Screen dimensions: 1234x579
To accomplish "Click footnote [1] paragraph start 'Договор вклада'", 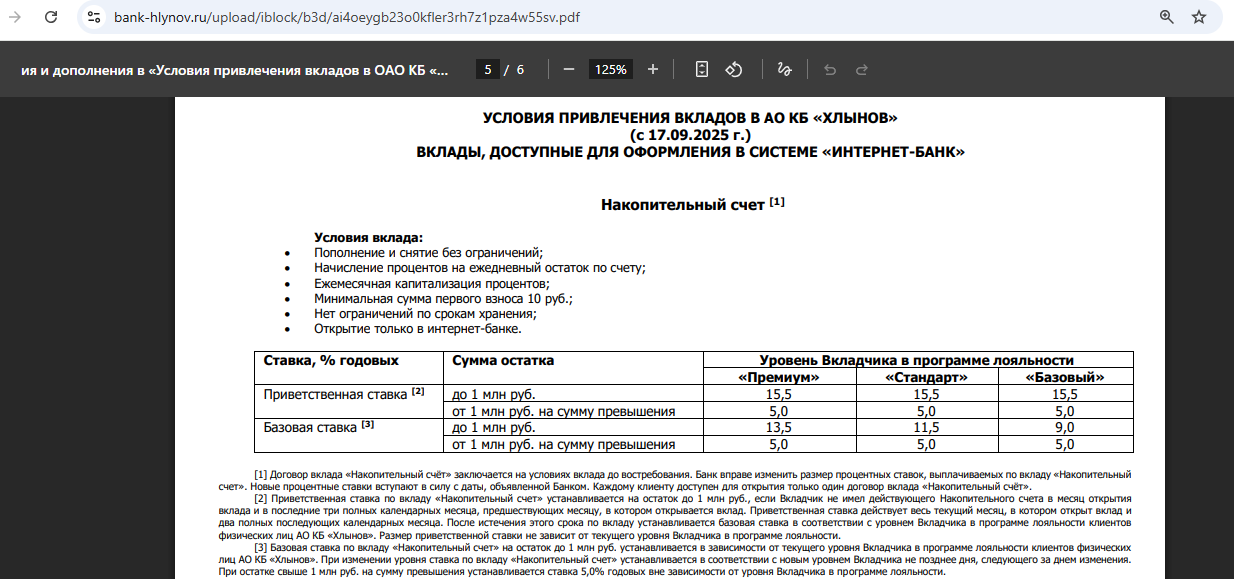I will (x=310, y=473).
